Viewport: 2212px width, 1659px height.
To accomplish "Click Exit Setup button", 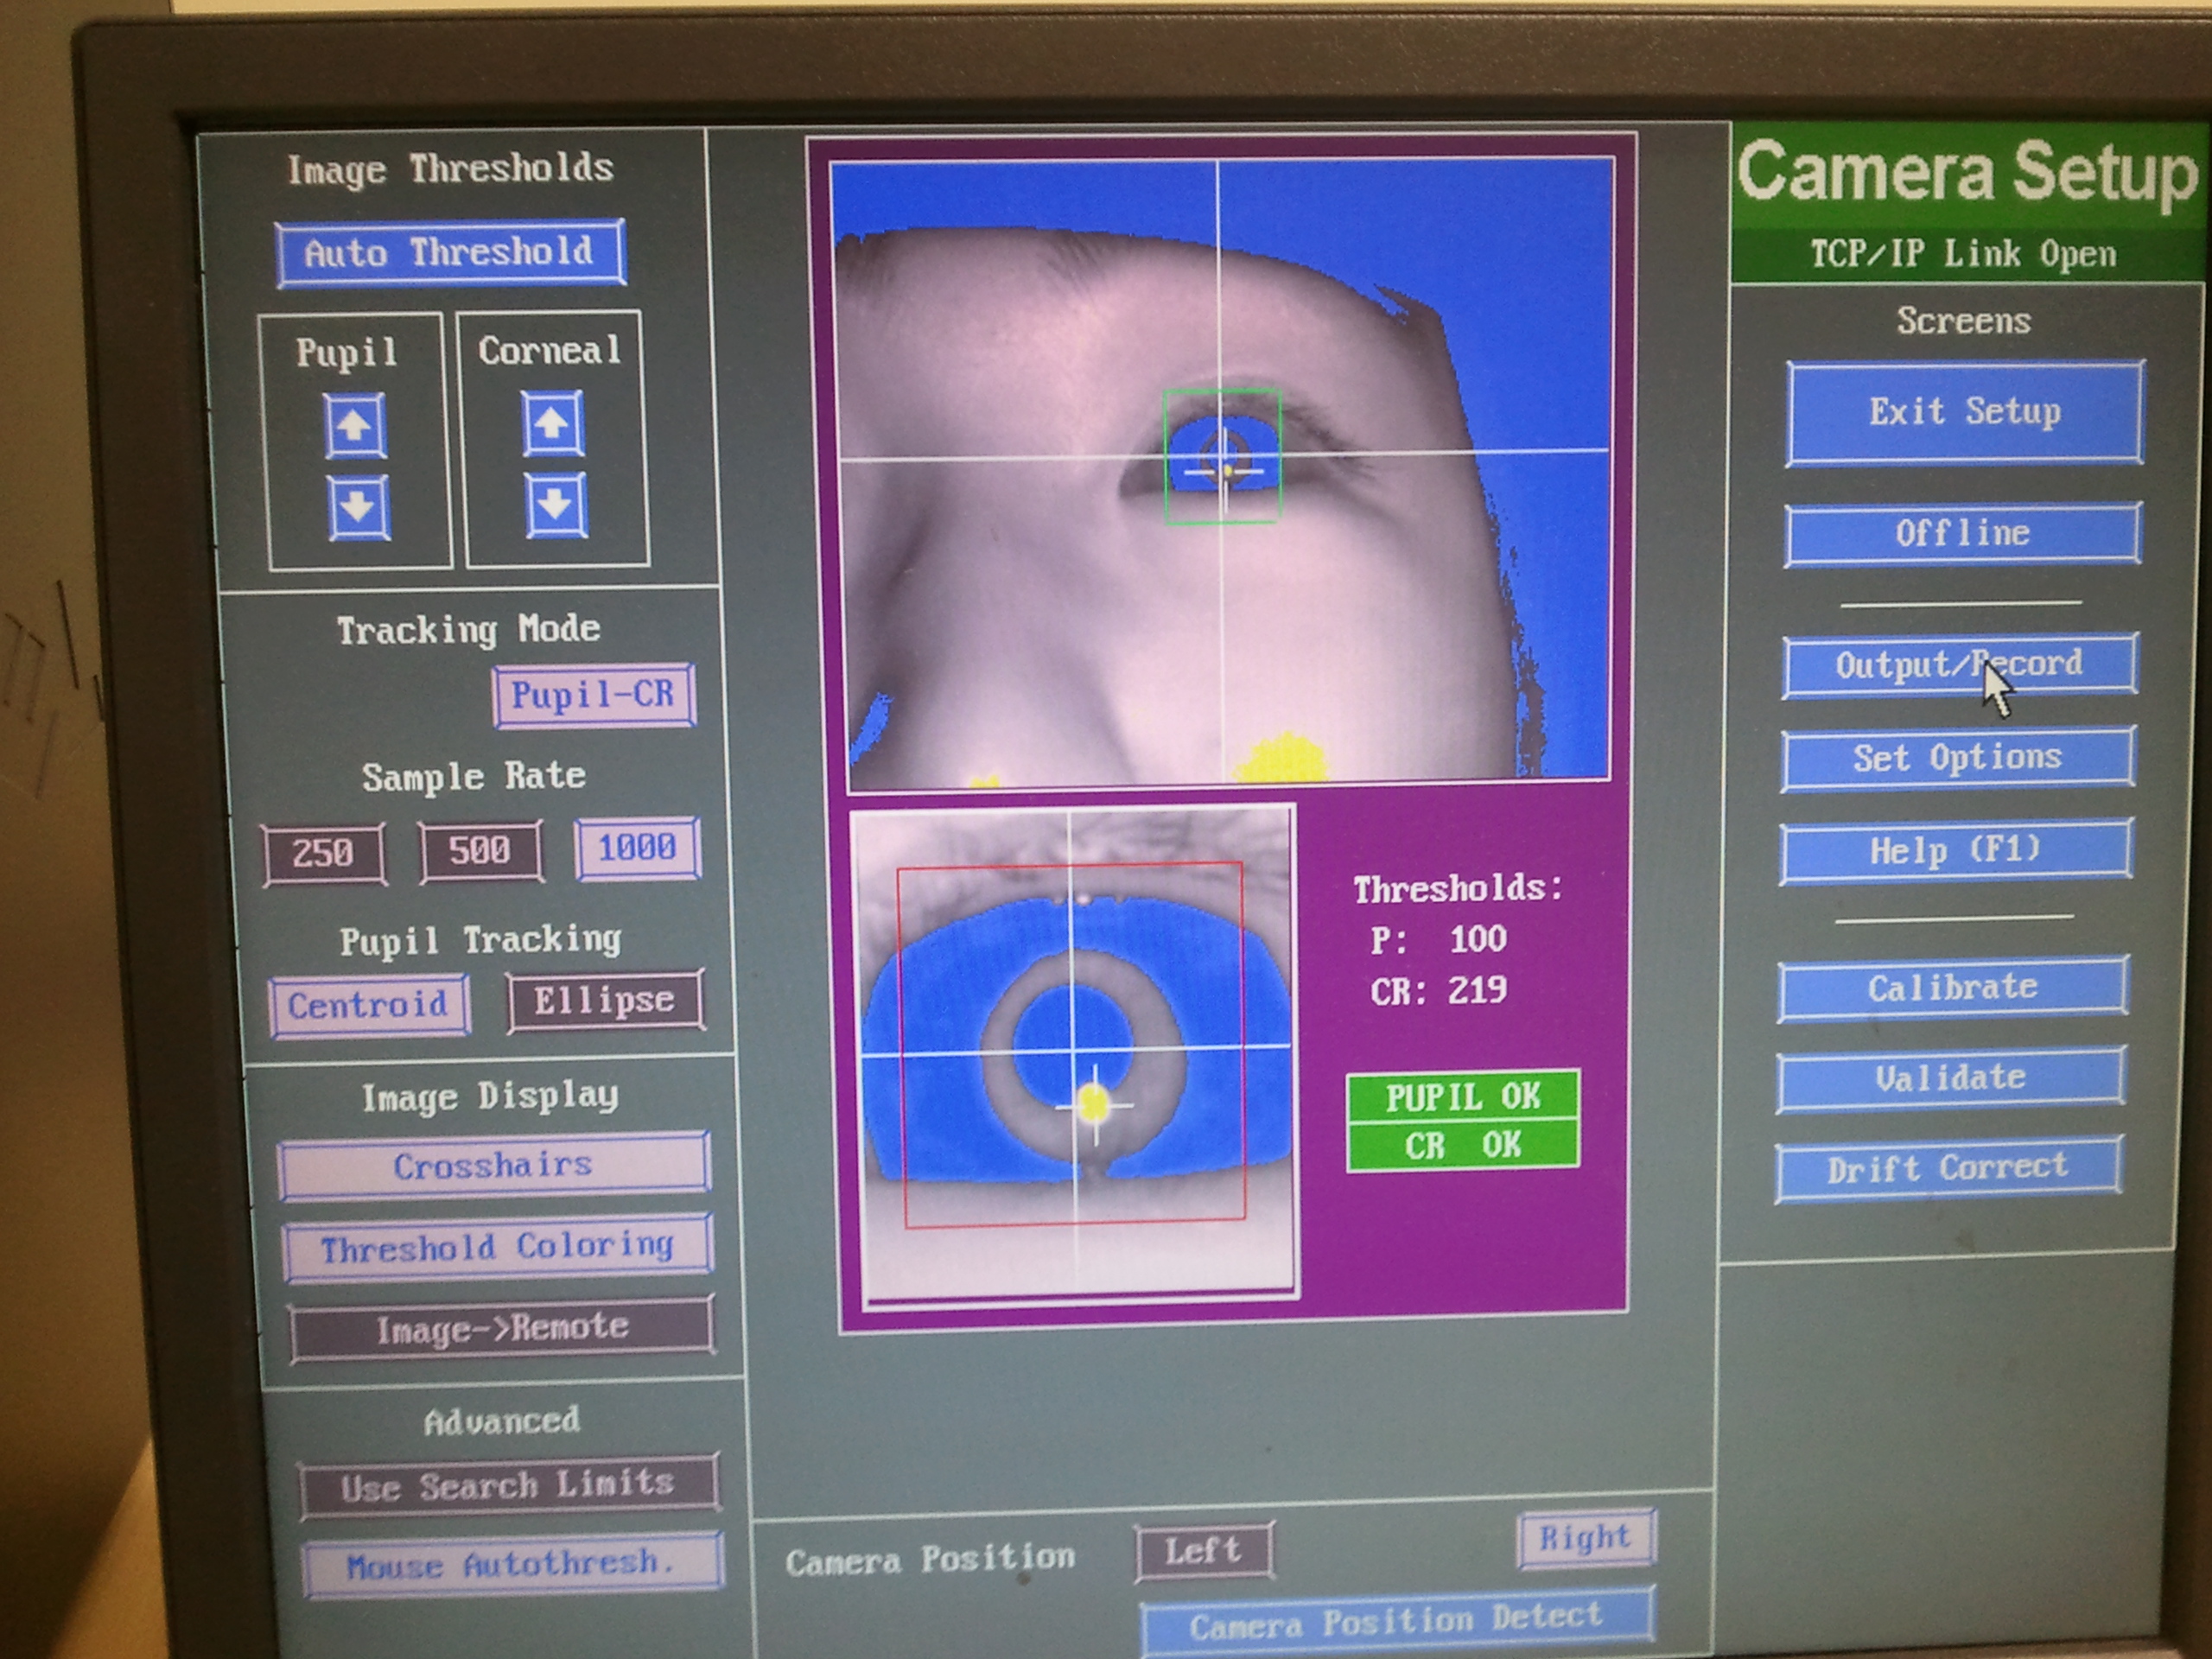I will coord(1964,412).
